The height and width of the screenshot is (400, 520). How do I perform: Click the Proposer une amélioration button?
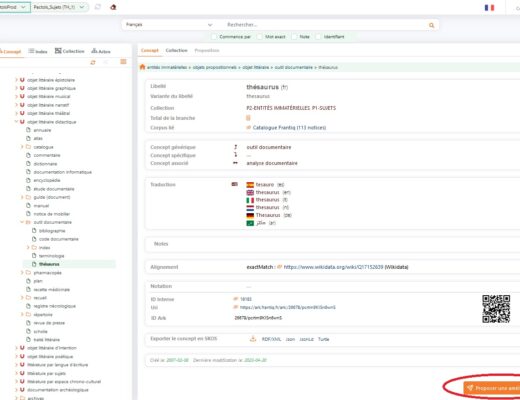coord(492,388)
